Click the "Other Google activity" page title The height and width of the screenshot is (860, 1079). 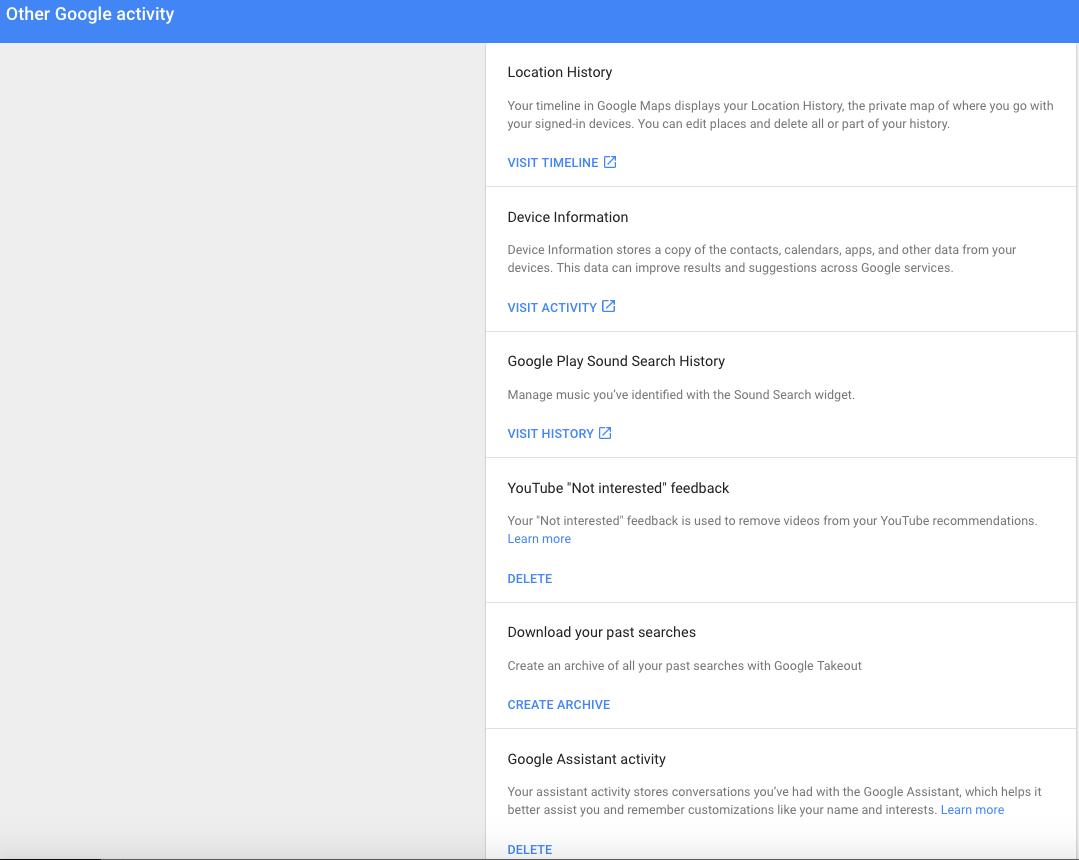pos(90,15)
